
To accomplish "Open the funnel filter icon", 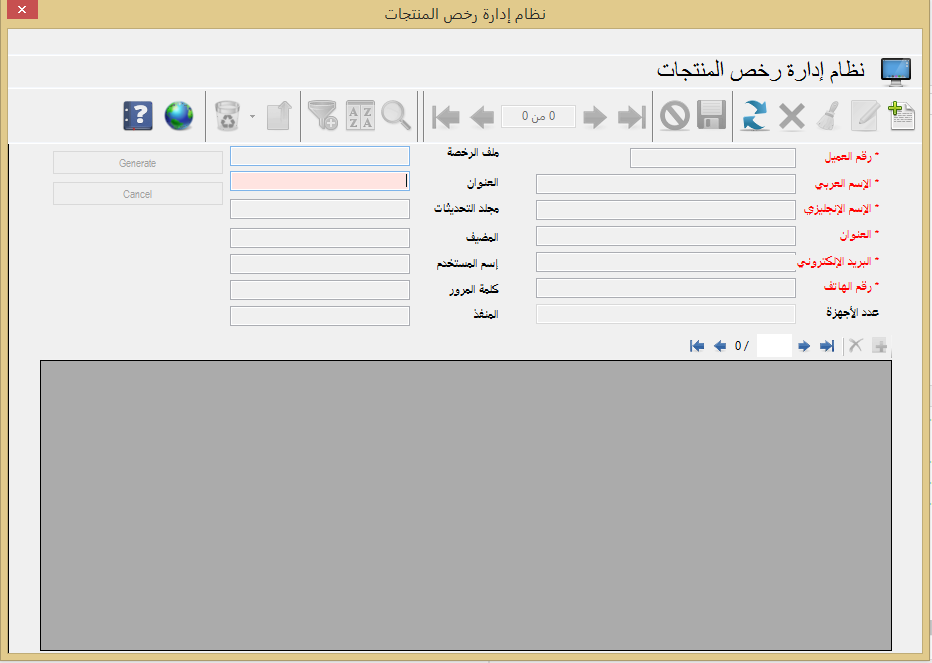I will pyautogui.click(x=323, y=116).
